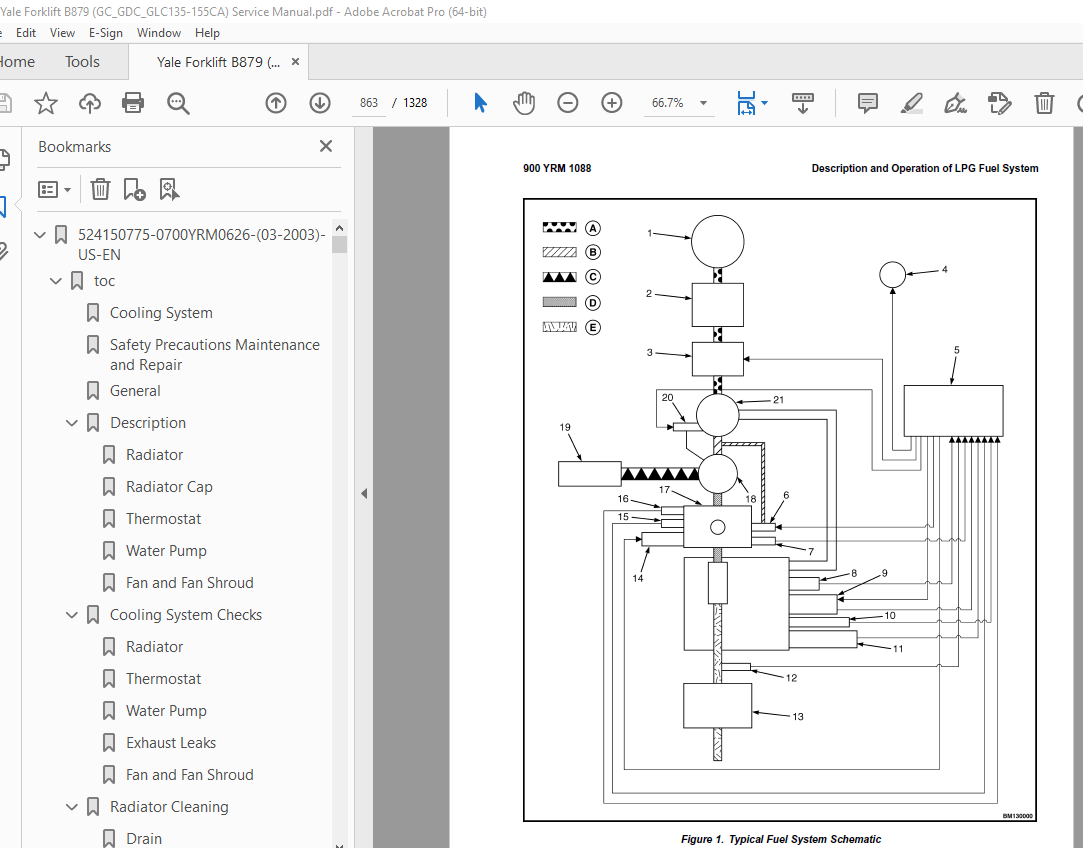Close the Bookmarks panel
Image resolution: width=1083 pixels, height=848 pixels.
[x=326, y=146]
